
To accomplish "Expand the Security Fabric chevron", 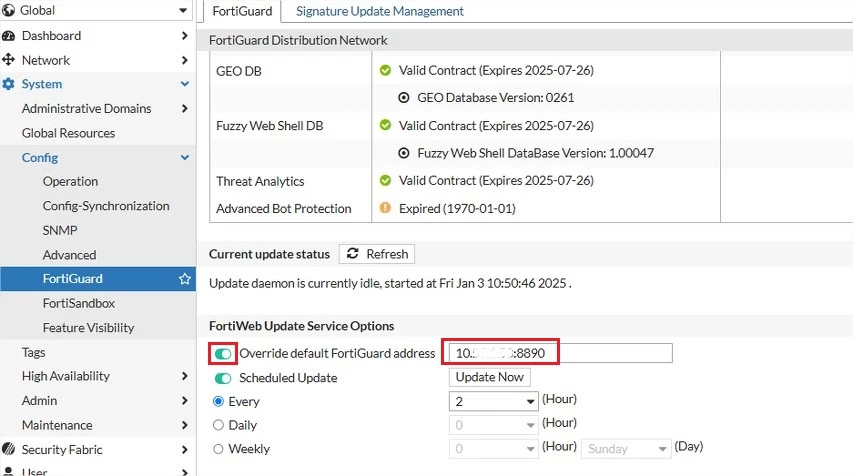I will 184,449.
